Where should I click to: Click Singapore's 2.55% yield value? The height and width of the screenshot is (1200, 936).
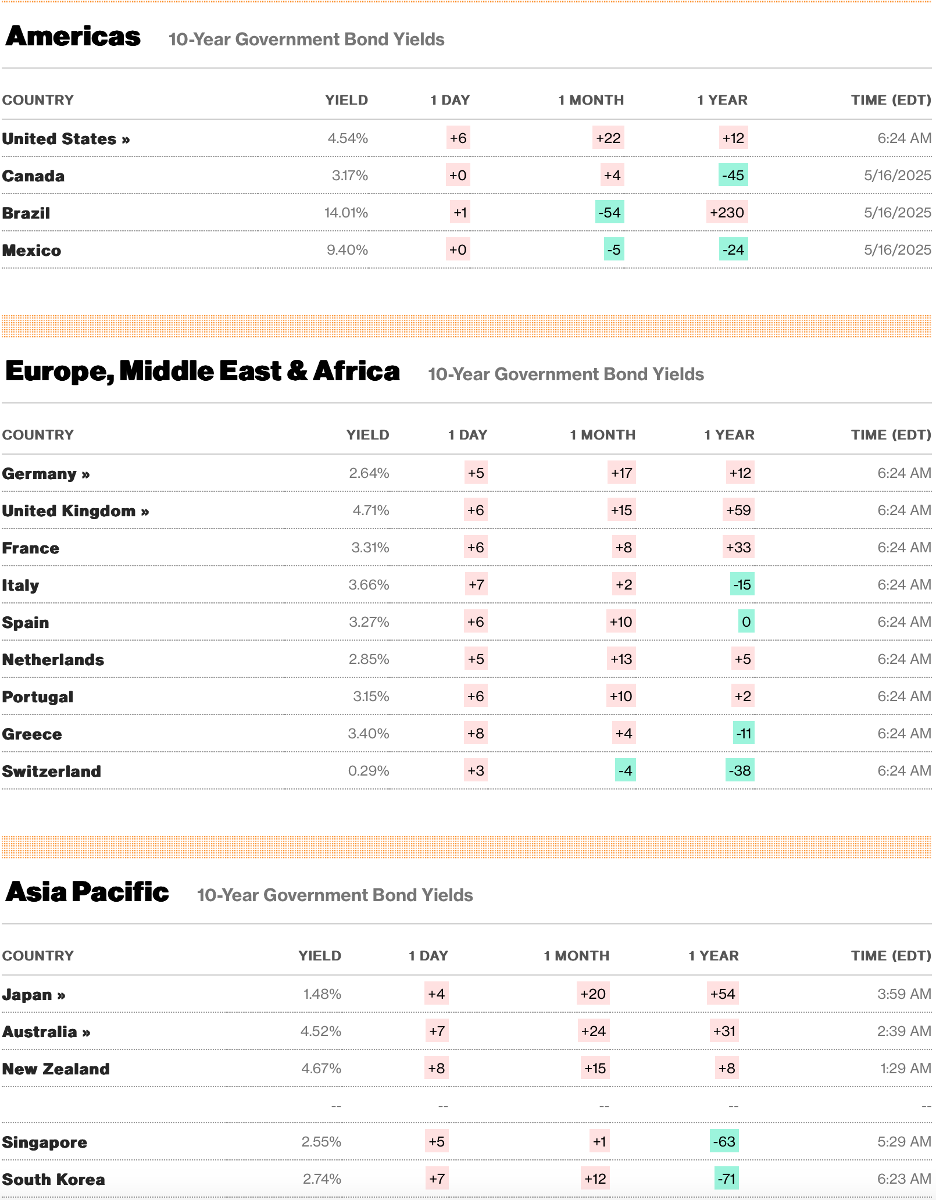[x=321, y=1142]
